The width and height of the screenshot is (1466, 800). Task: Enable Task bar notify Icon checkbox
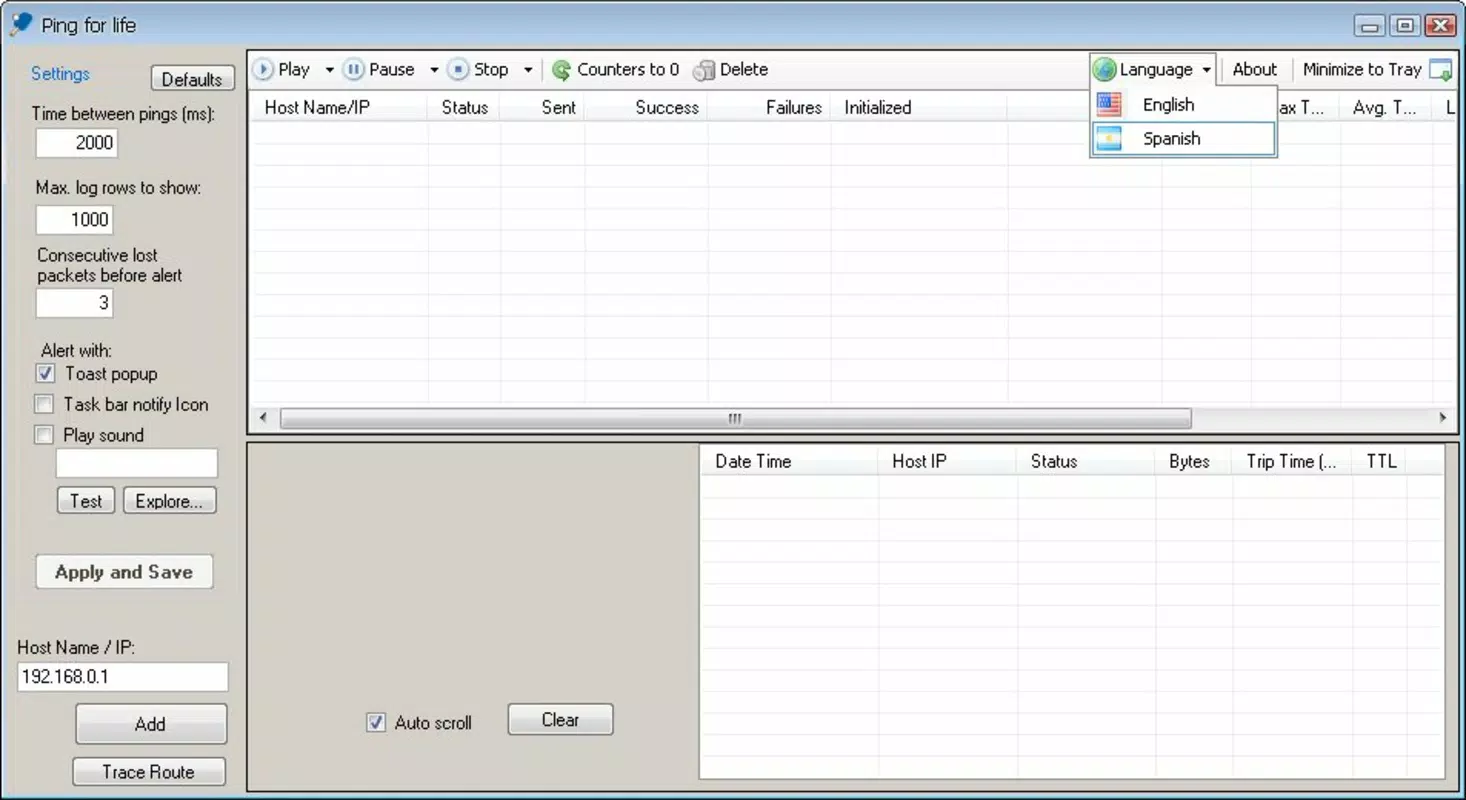[44, 405]
